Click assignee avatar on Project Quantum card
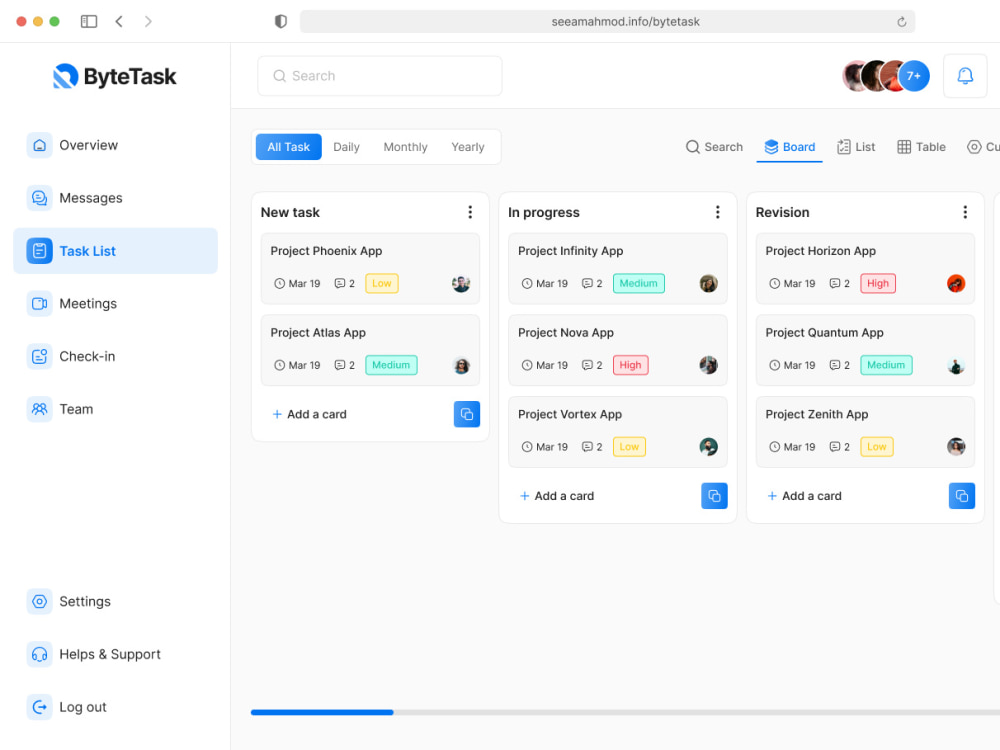 (956, 365)
